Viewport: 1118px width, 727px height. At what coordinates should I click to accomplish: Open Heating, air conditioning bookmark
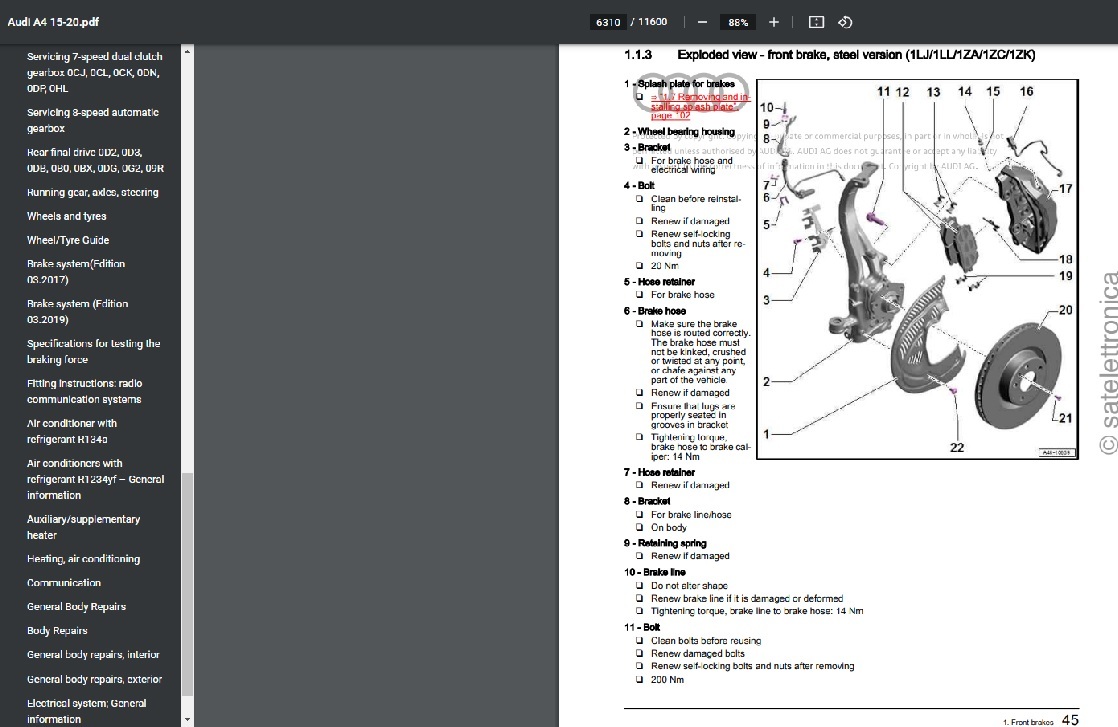[83, 559]
